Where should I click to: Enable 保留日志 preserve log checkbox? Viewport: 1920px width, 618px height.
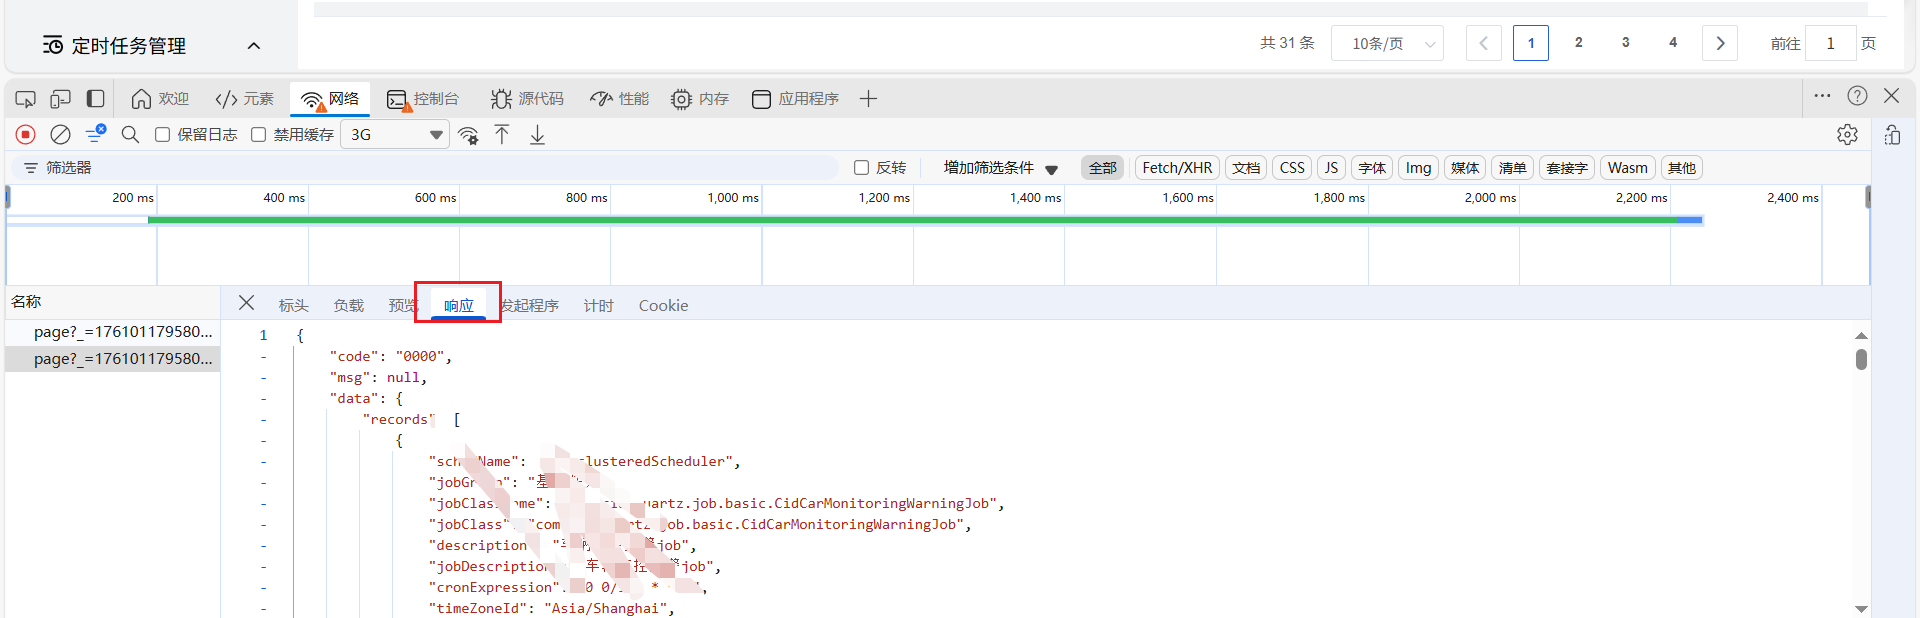tap(162, 135)
